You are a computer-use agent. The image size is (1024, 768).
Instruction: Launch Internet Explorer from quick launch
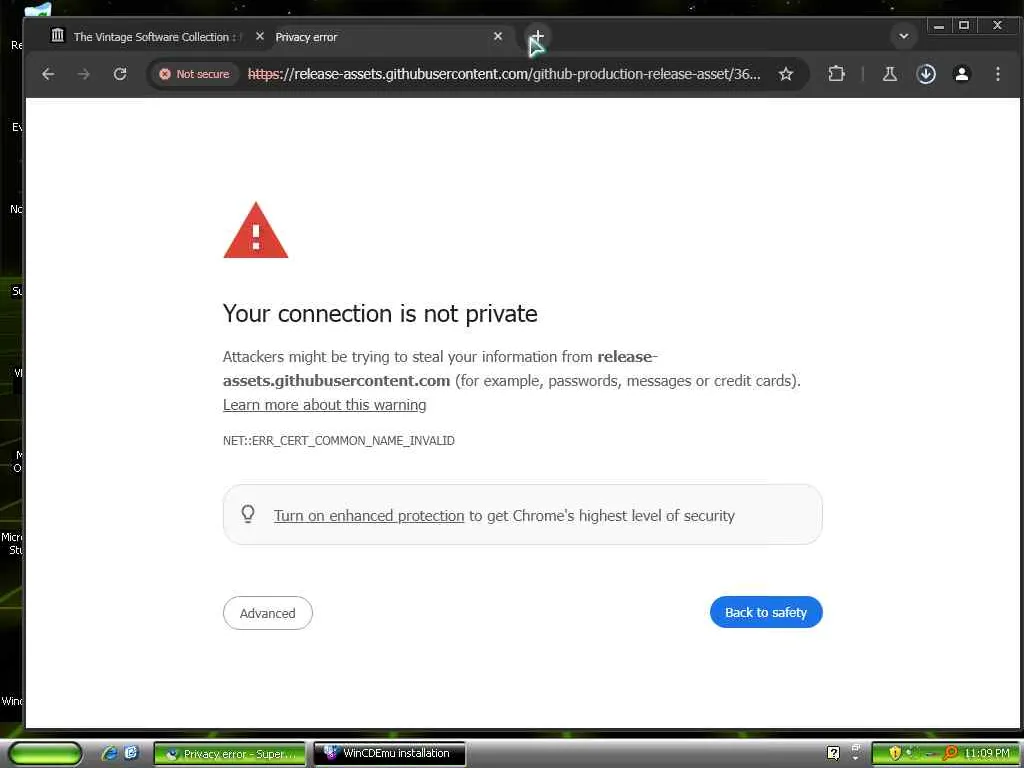click(109, 753)
